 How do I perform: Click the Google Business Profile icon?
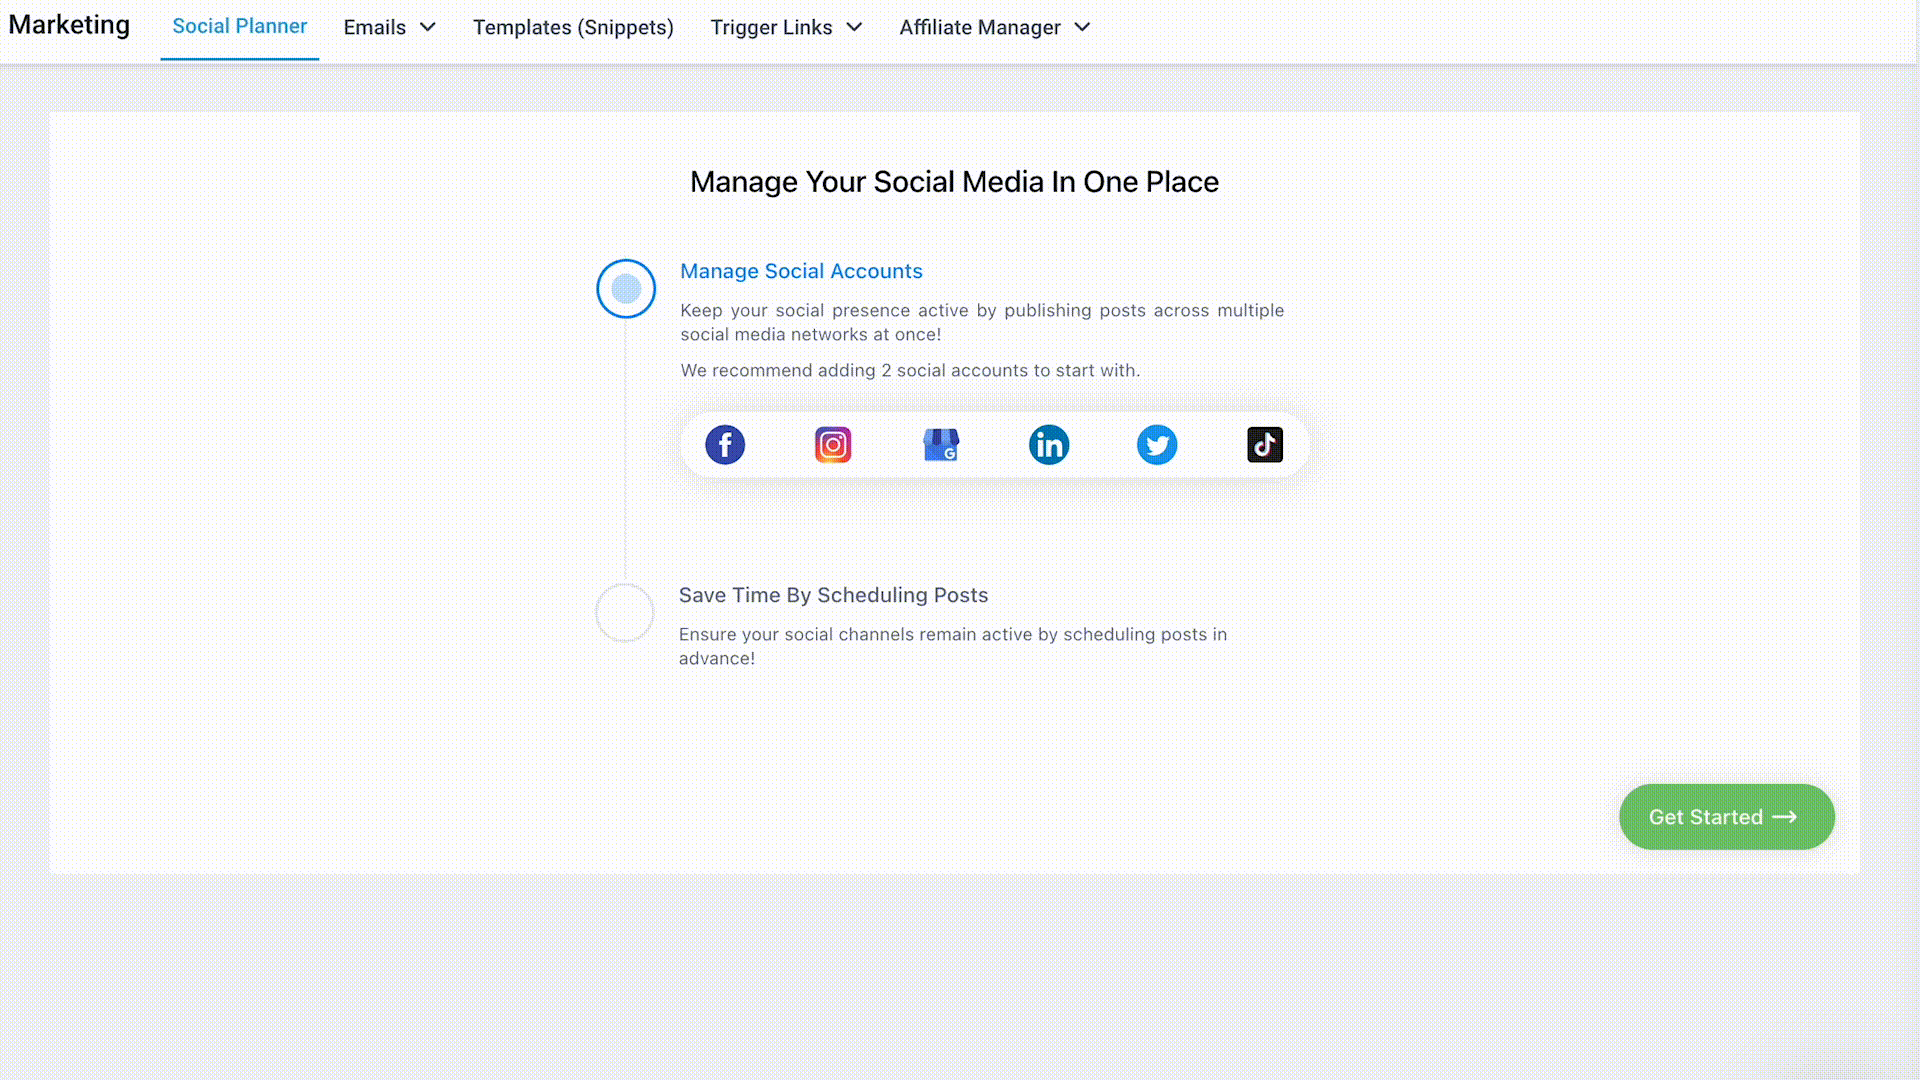click(941, 445)
